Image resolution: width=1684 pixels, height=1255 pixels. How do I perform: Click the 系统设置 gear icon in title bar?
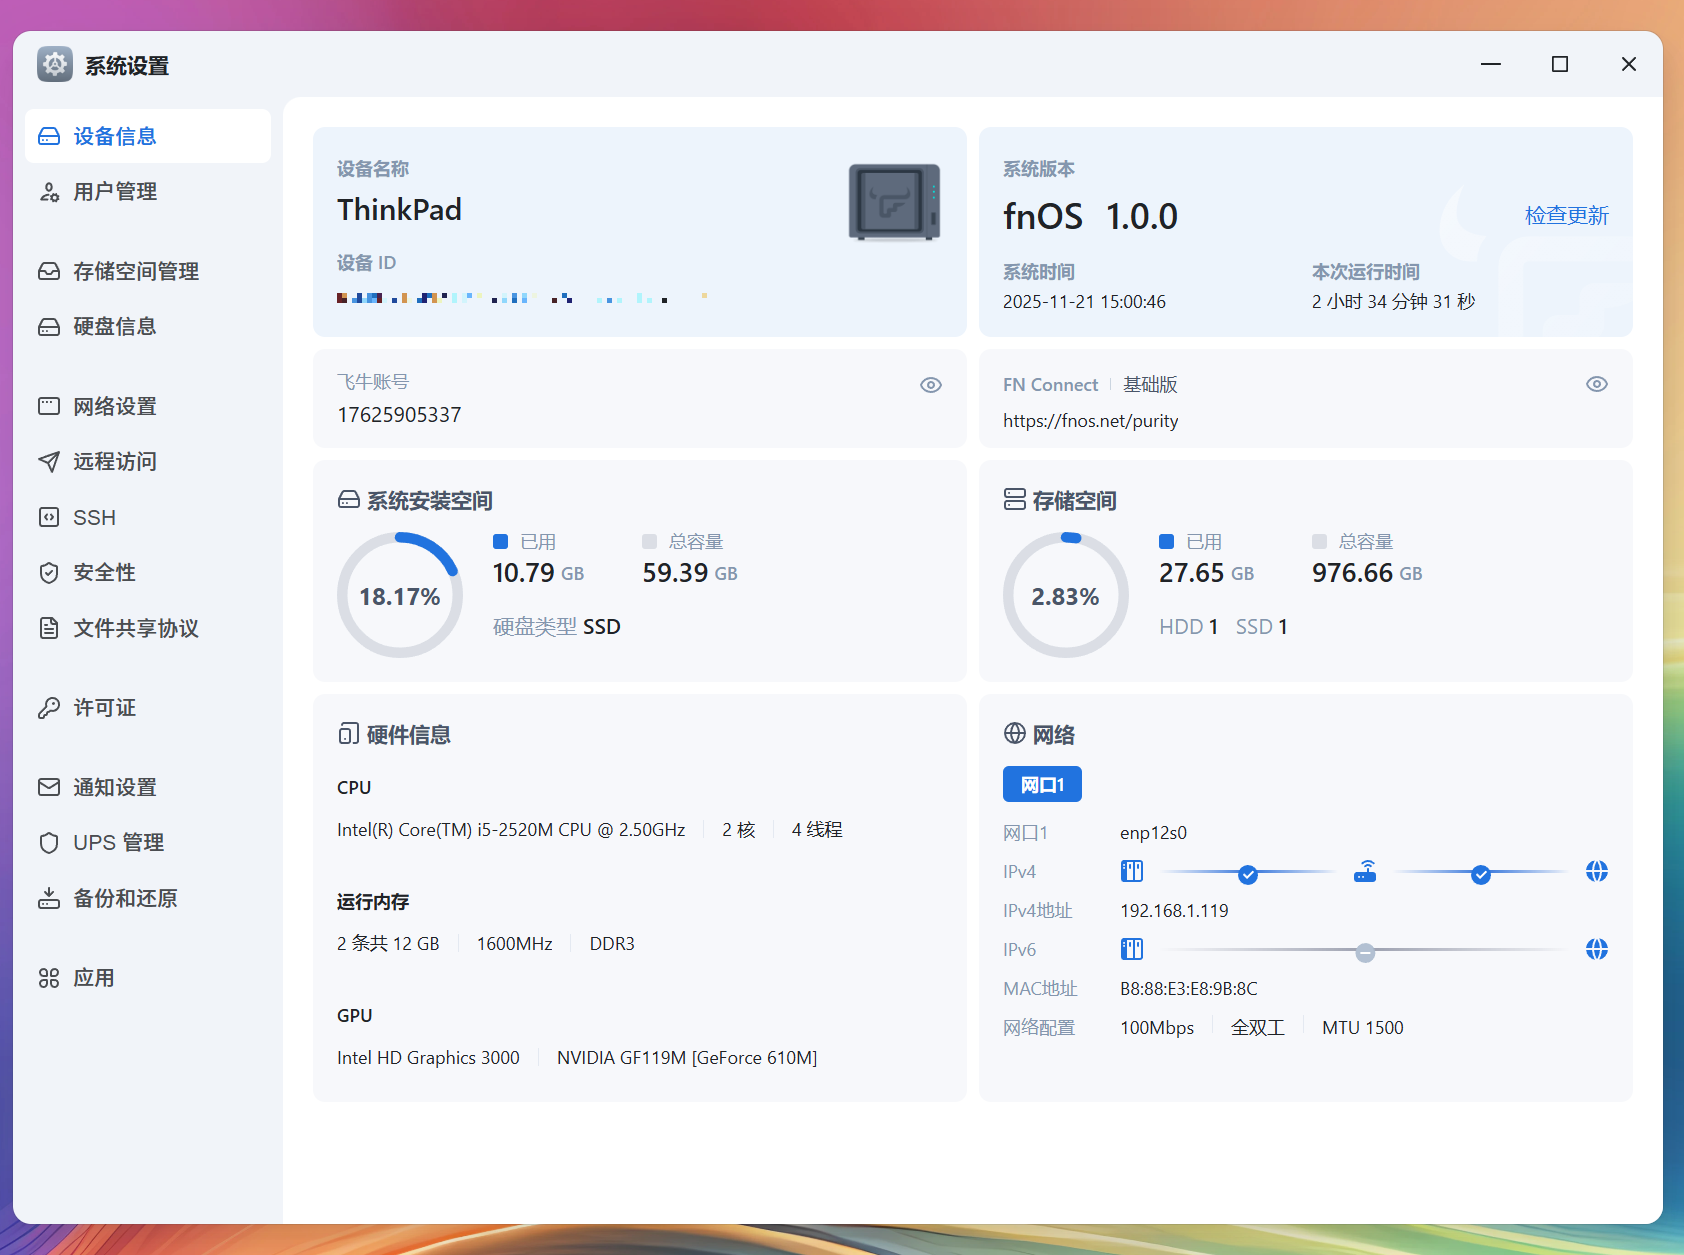click(55, 65)
